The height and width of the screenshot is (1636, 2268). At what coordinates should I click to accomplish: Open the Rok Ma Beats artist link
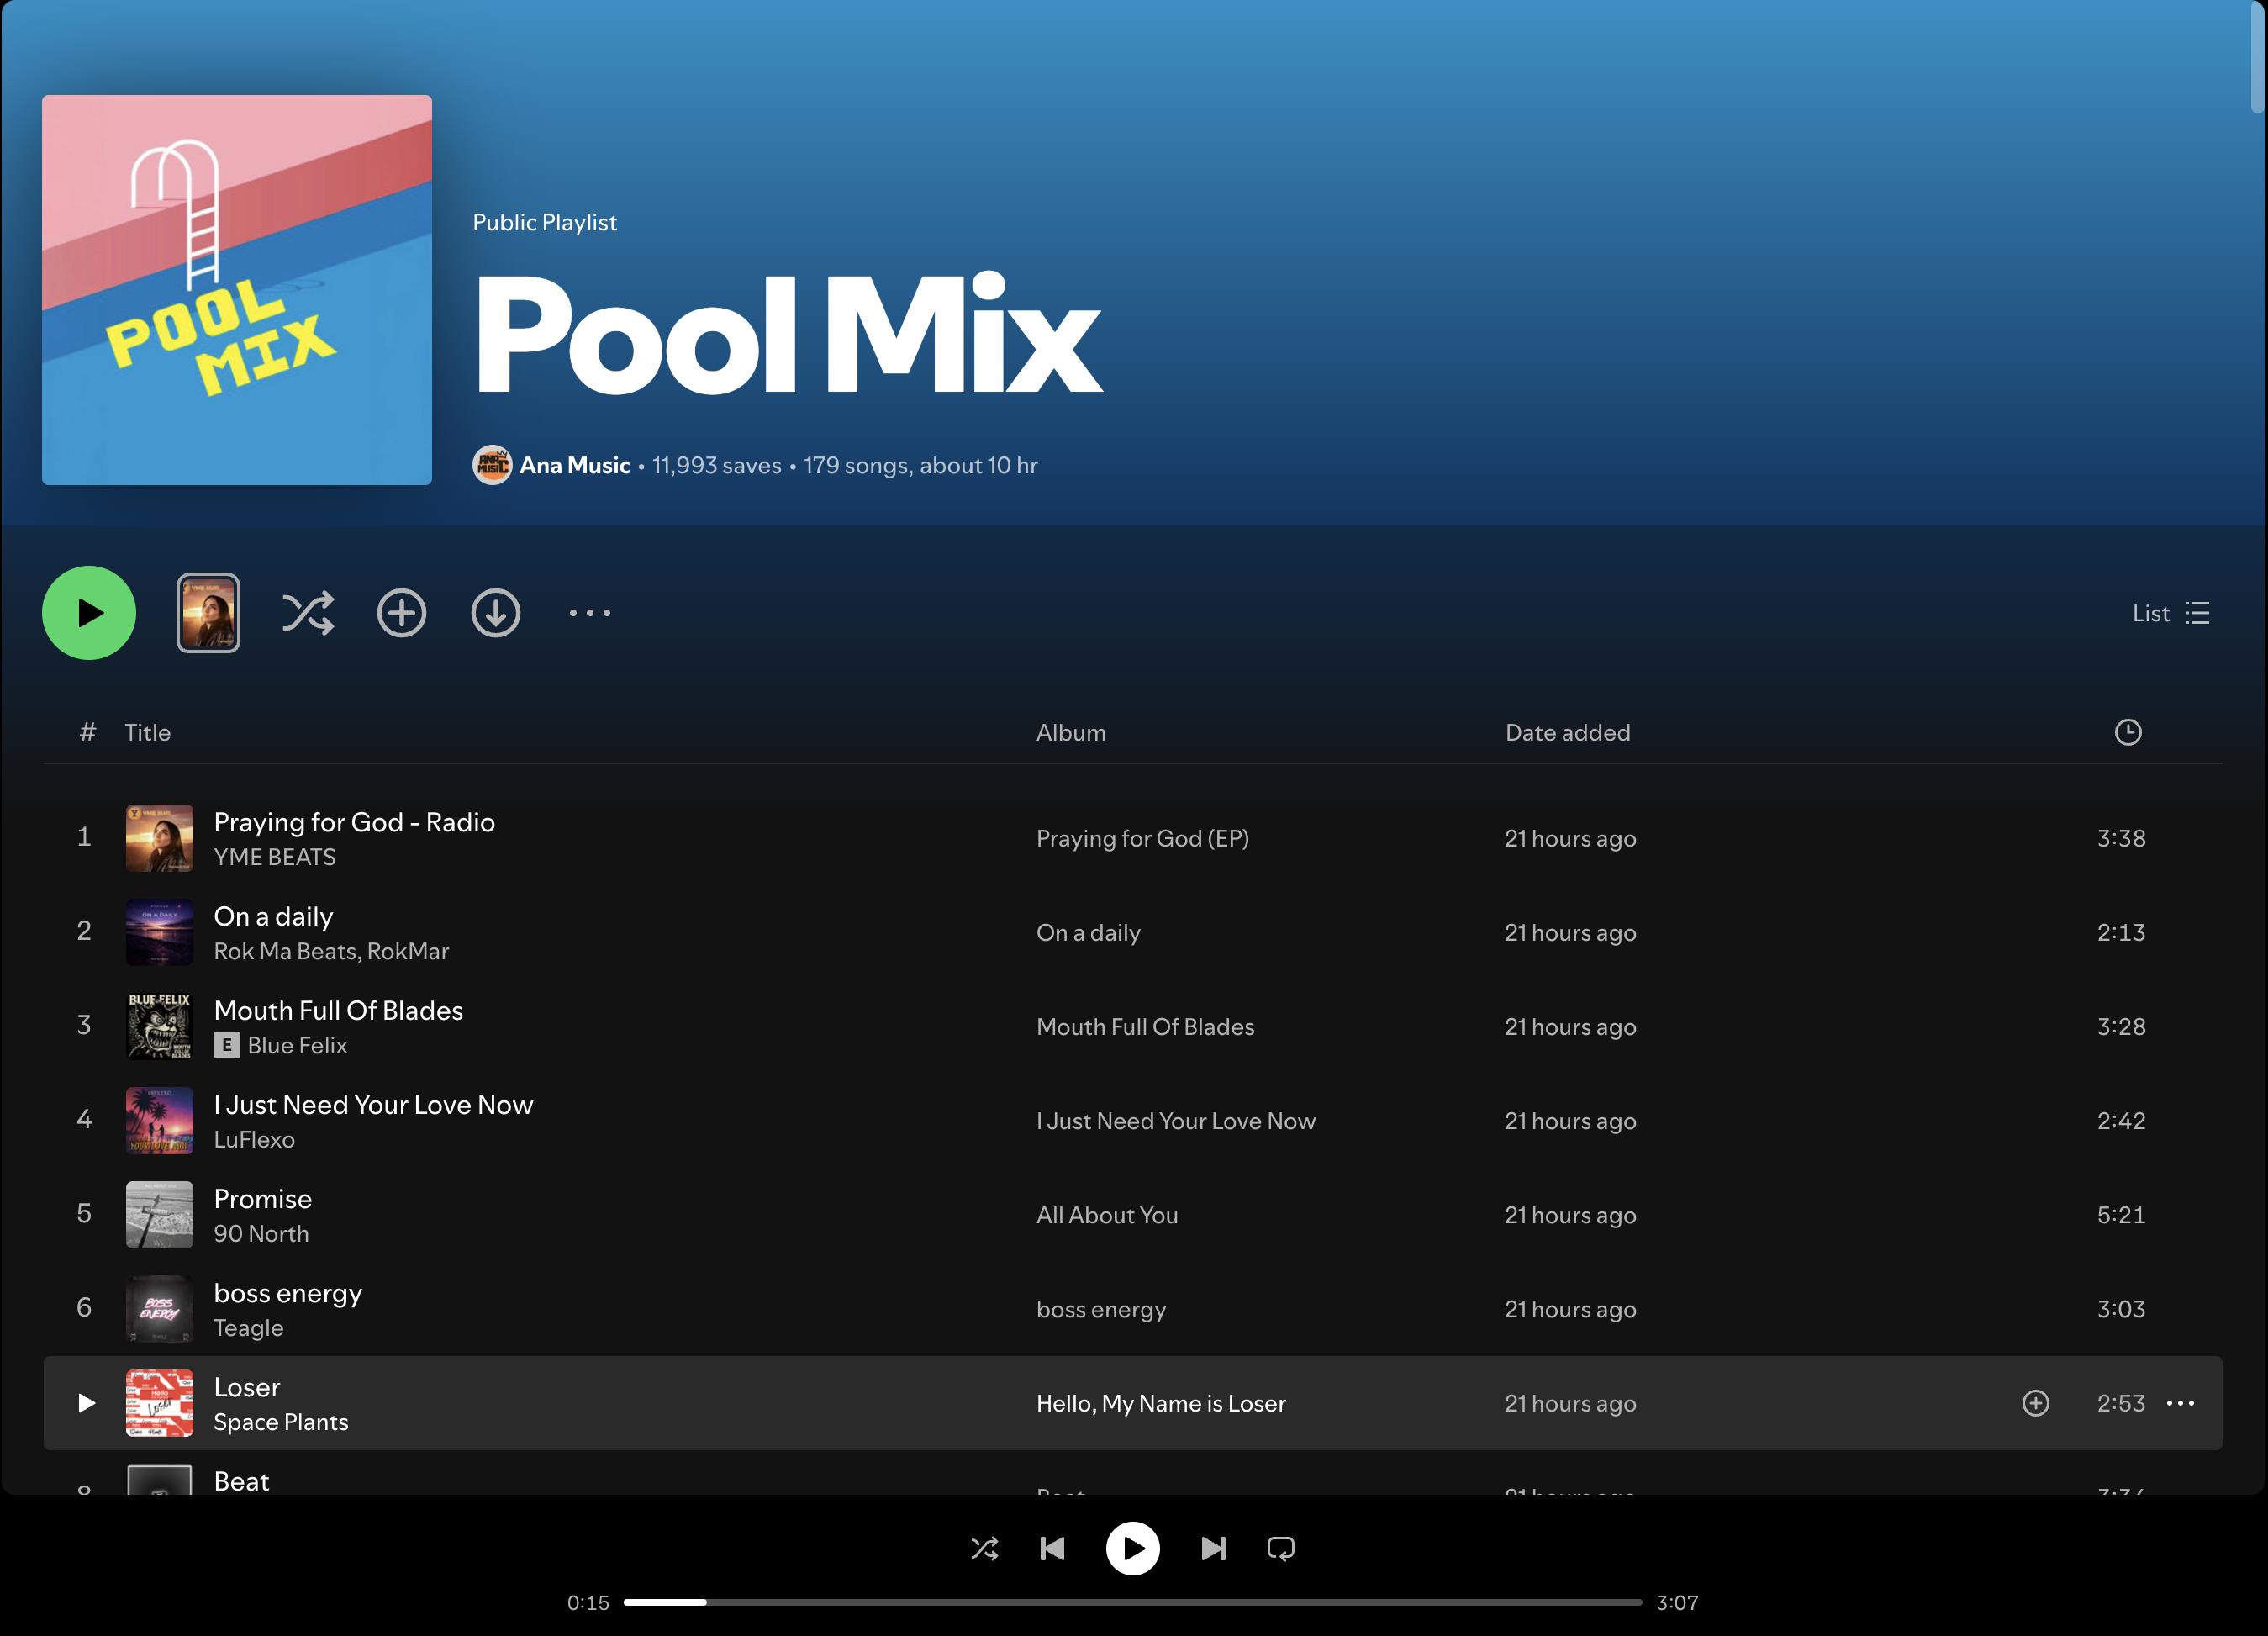[285, 951]
